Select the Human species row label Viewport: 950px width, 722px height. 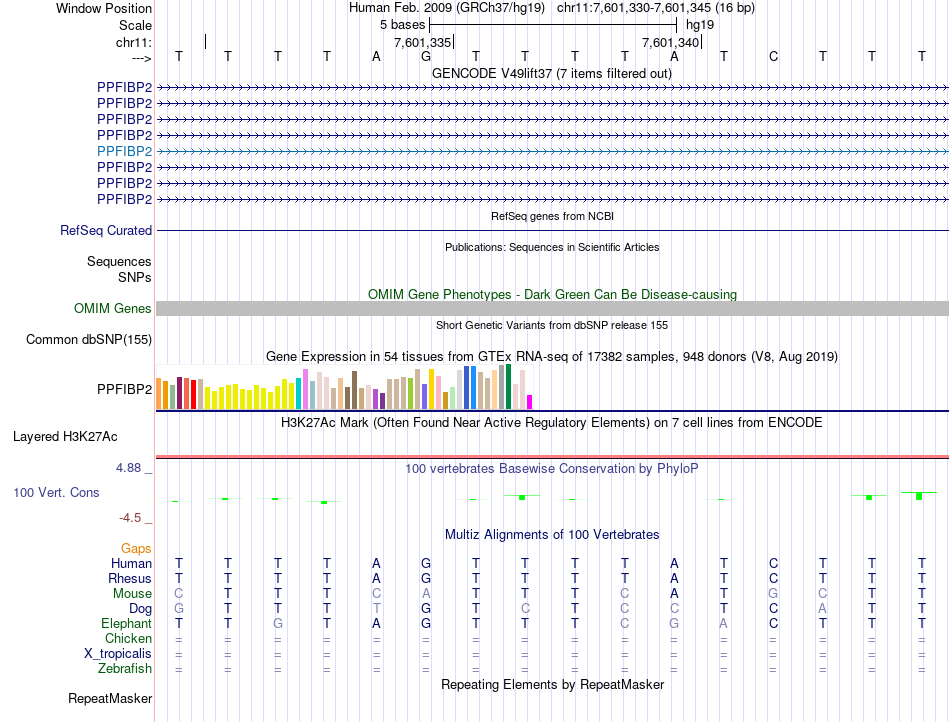131,563
